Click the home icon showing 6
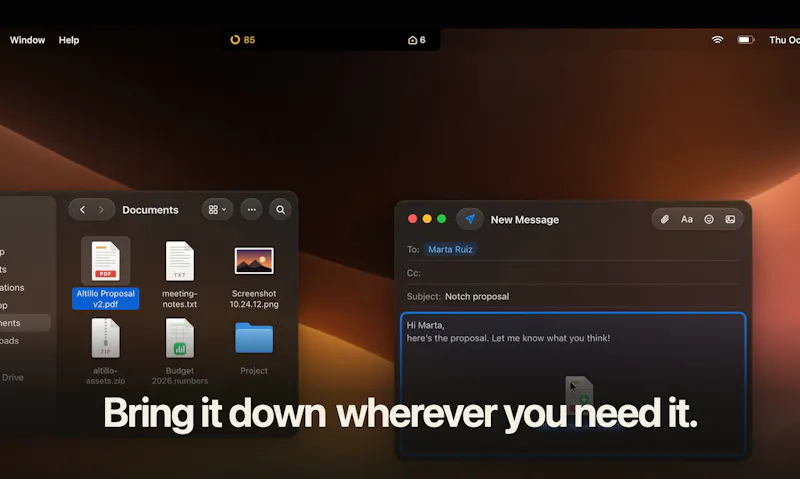Viewport: 800px width, 479px height. click(412, 40)
